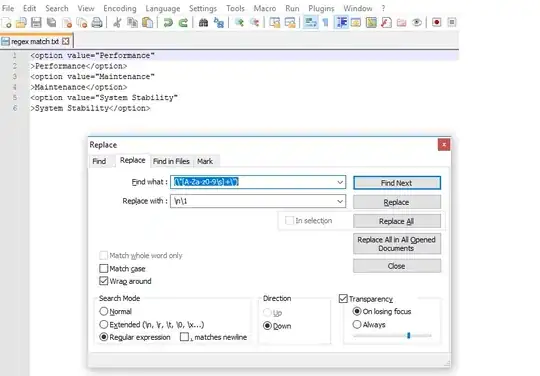
Task: Switch to Find in Files tab
Action: coord(171,161)
